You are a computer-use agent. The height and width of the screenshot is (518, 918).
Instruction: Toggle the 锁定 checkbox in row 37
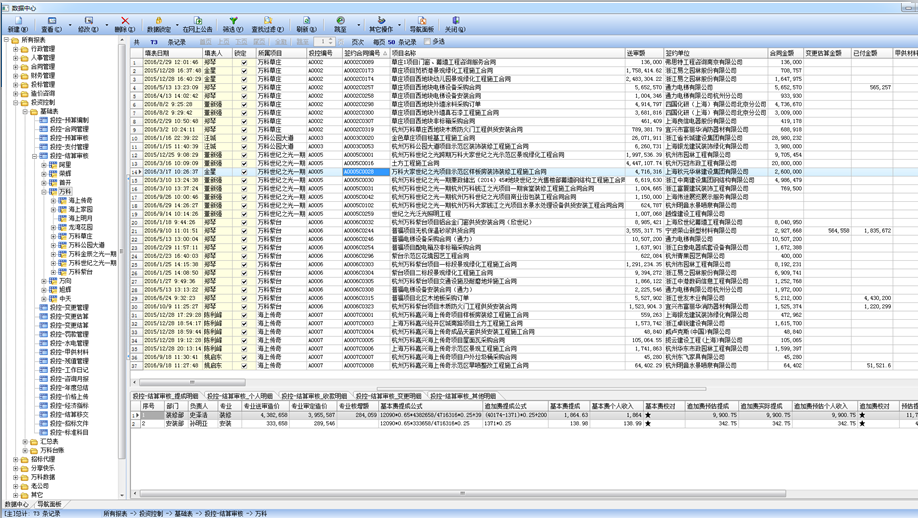(244, 366)
